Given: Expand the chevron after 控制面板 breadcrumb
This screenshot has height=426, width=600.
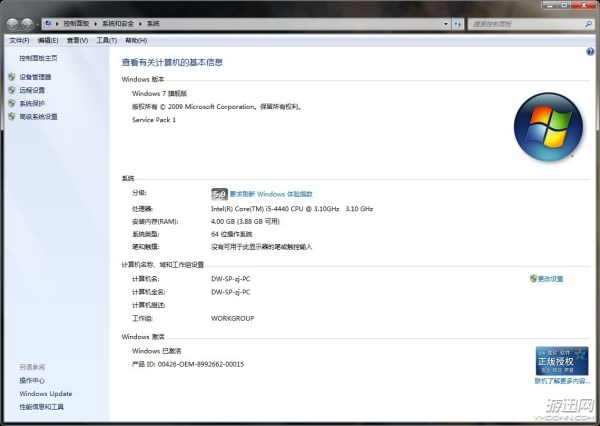Looking at the screenshot, I should point(96,24).
